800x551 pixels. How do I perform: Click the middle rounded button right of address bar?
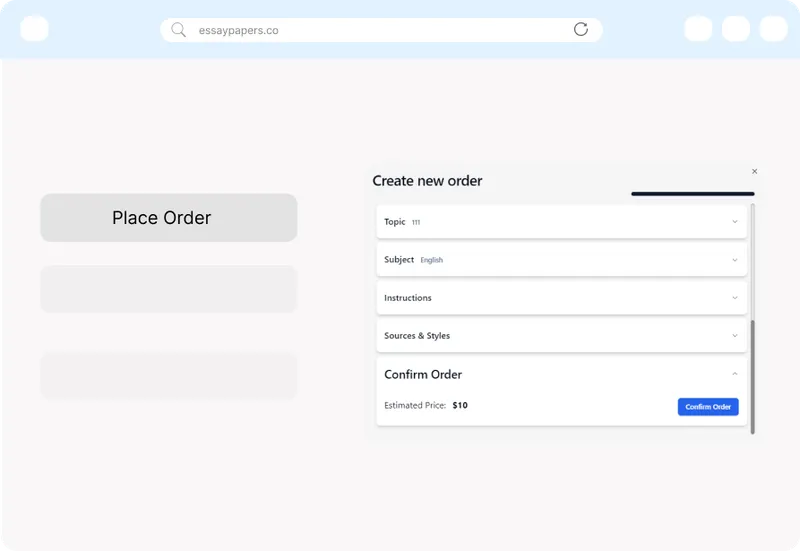pyautogui.click(x=736, y=29)
